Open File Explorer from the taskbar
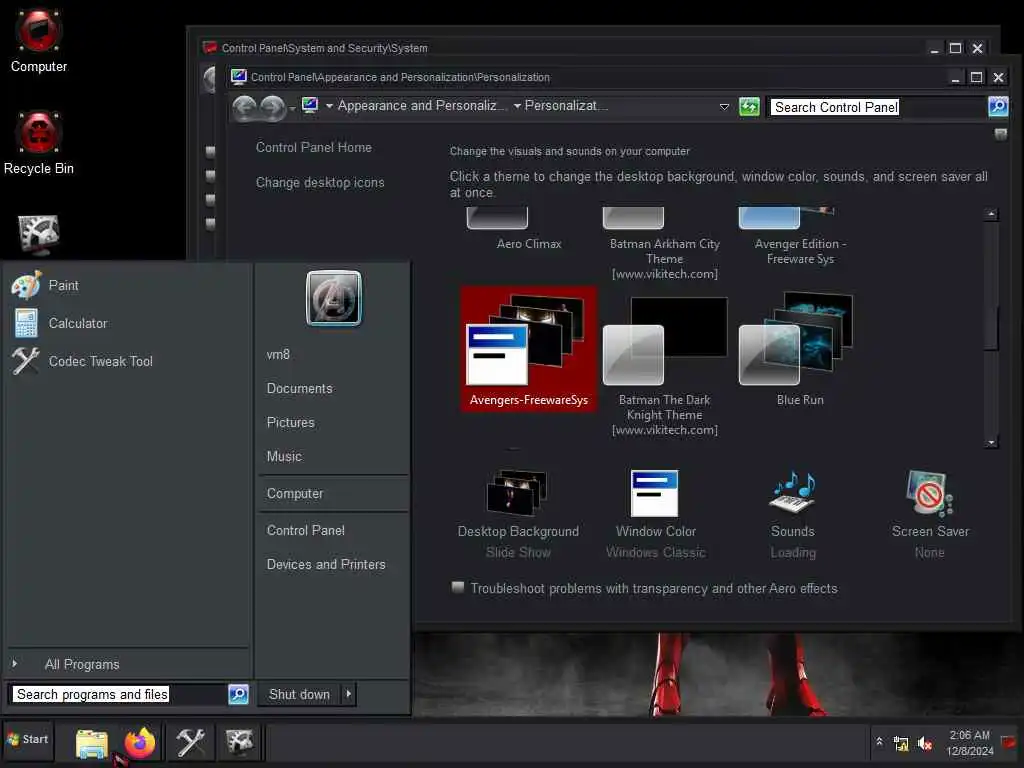 (91, 743)
